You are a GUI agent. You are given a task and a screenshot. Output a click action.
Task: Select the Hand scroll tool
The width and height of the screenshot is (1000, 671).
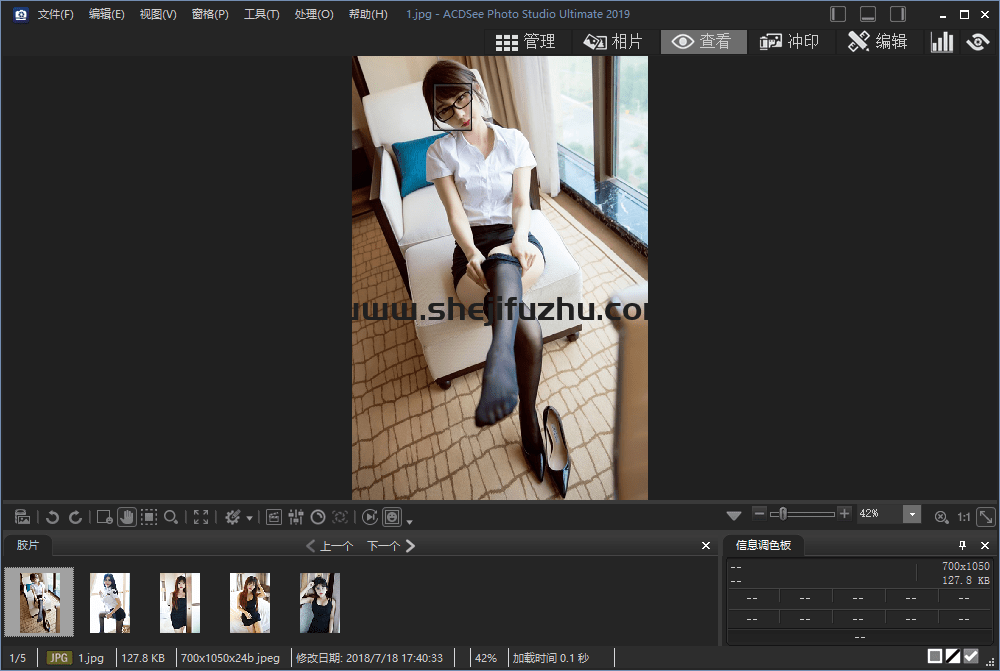(x=127, y=517)
